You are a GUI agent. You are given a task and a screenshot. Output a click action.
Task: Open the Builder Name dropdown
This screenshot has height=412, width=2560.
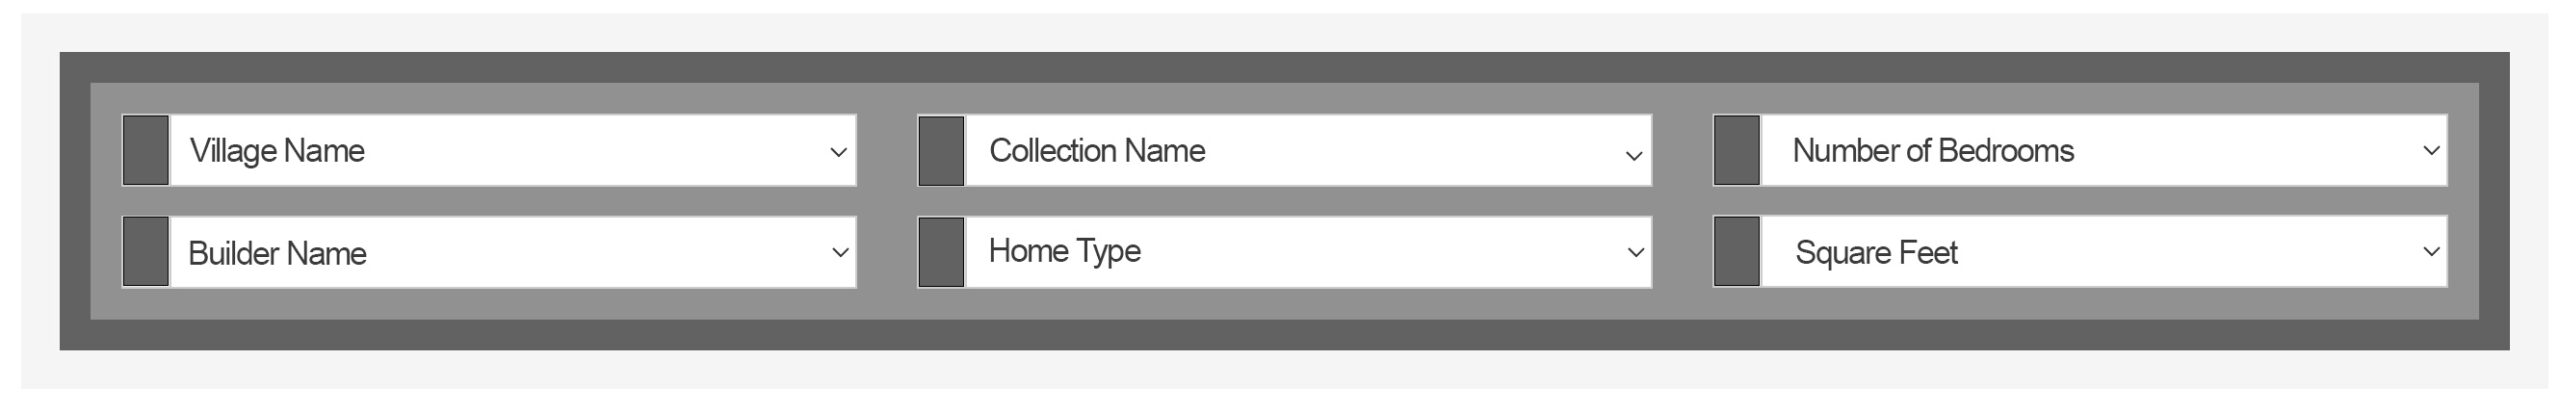pyautogui.click(x=513, y=252)
